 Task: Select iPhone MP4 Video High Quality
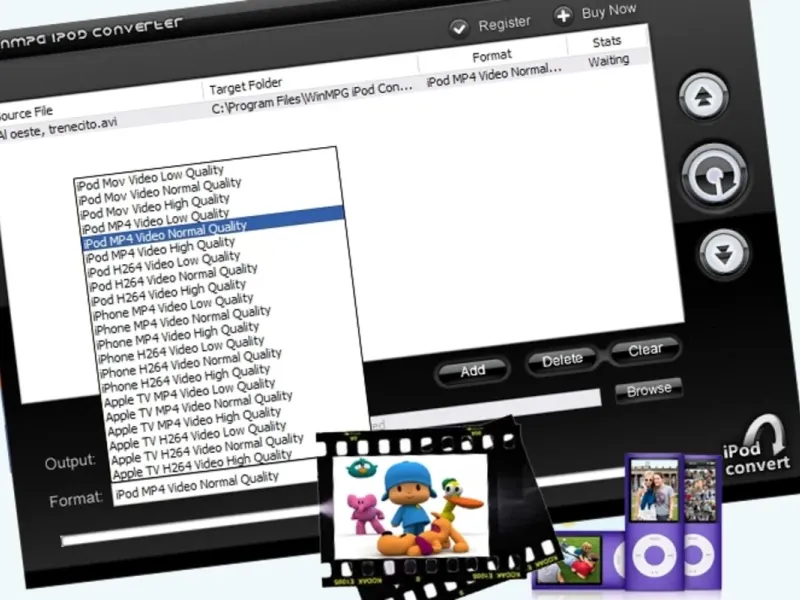[178, 336]
